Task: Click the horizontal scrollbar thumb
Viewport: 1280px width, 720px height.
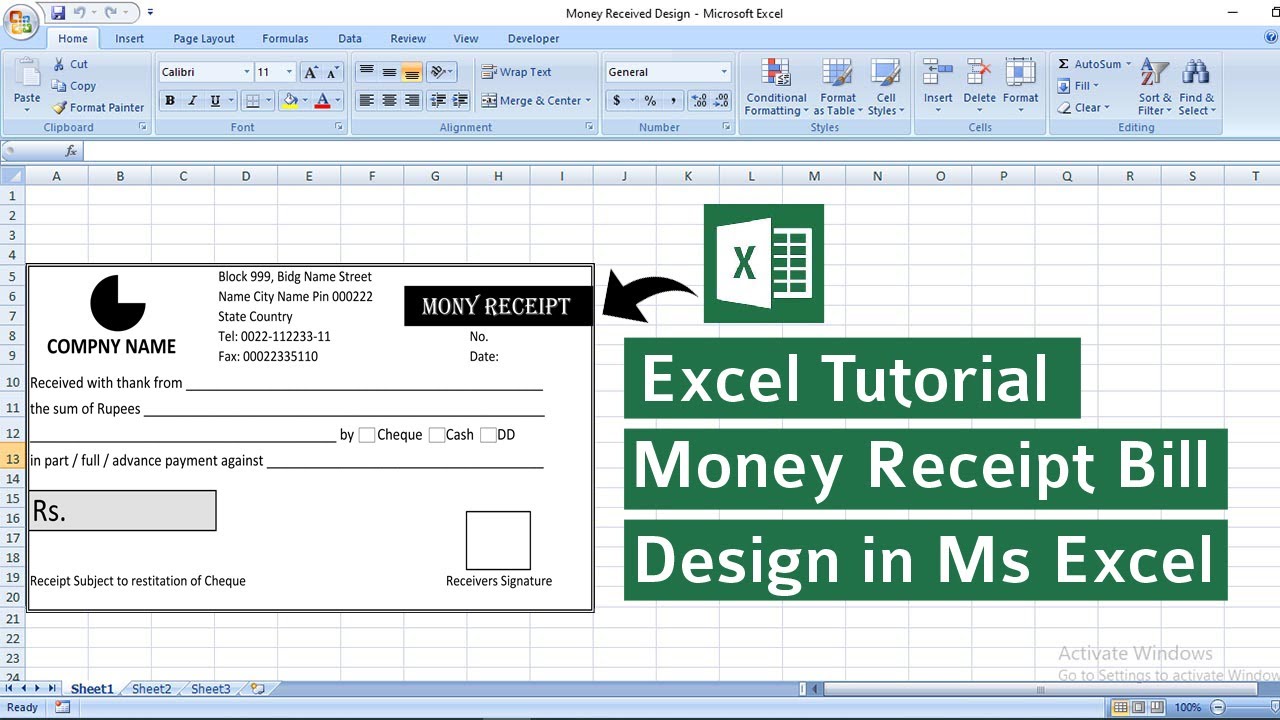Action: [x=1040, y=689]
